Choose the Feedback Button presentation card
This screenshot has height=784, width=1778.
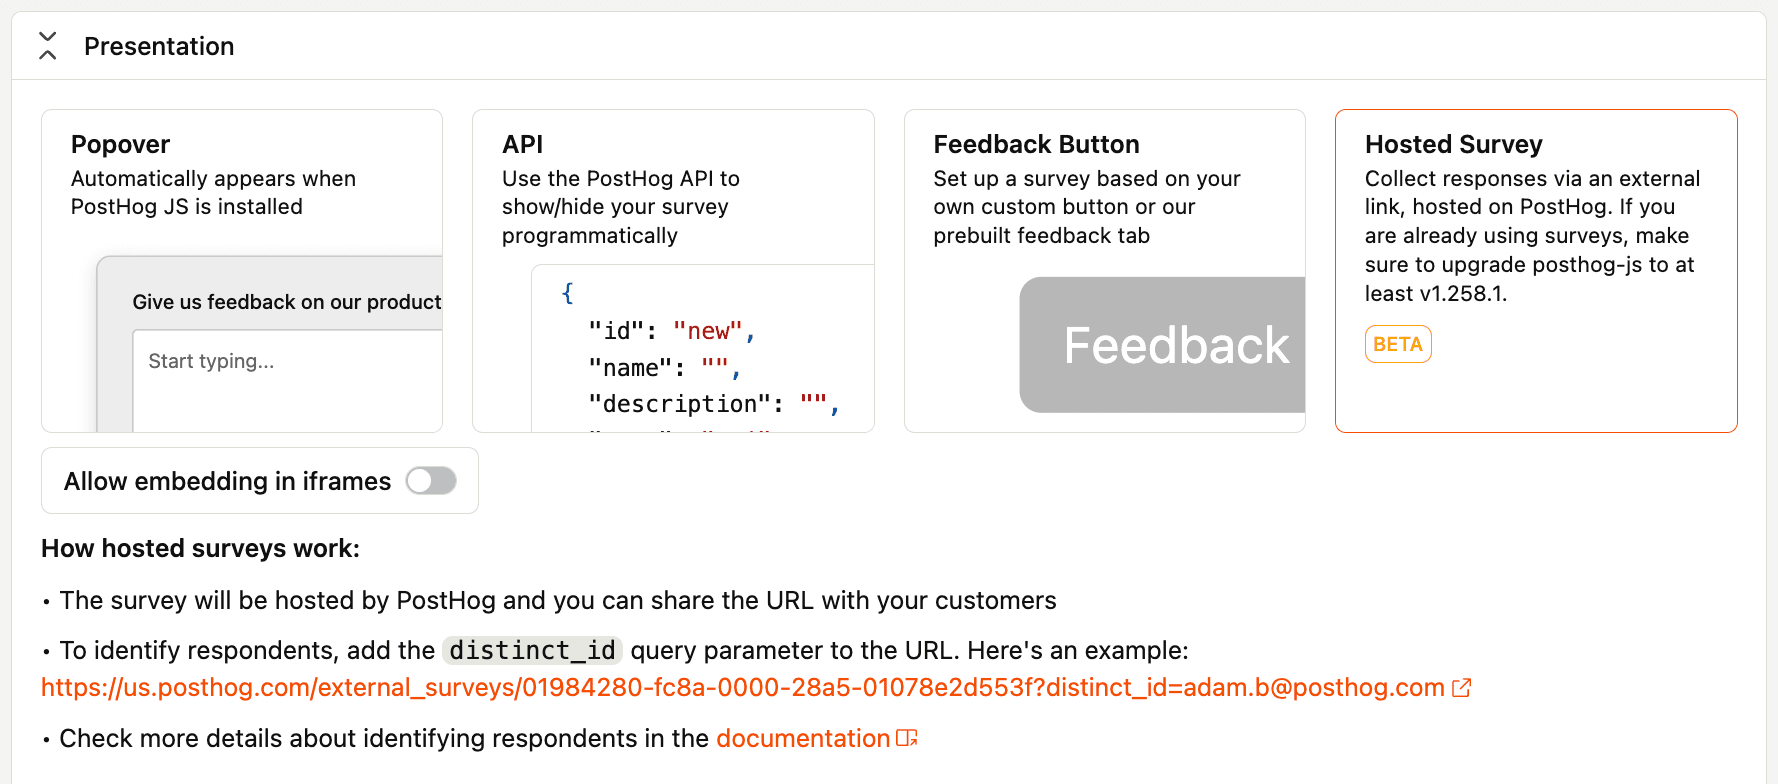pyautogui.click(x=1105, y=271)
